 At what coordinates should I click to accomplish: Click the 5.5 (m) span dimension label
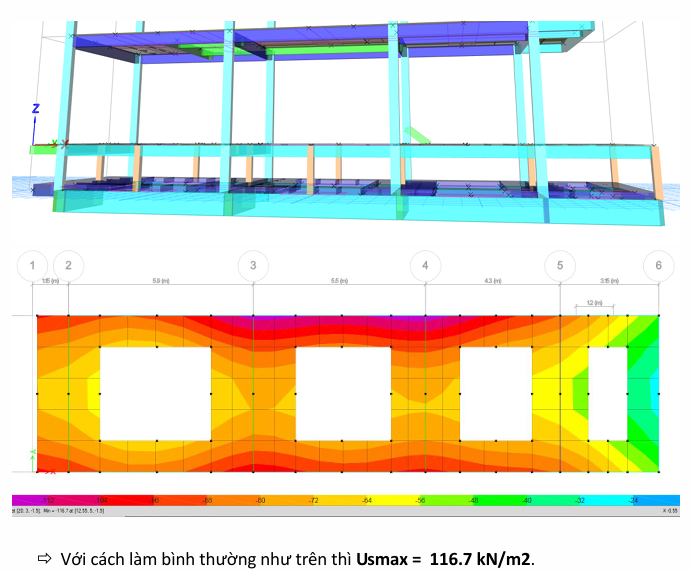click(339, 282)
